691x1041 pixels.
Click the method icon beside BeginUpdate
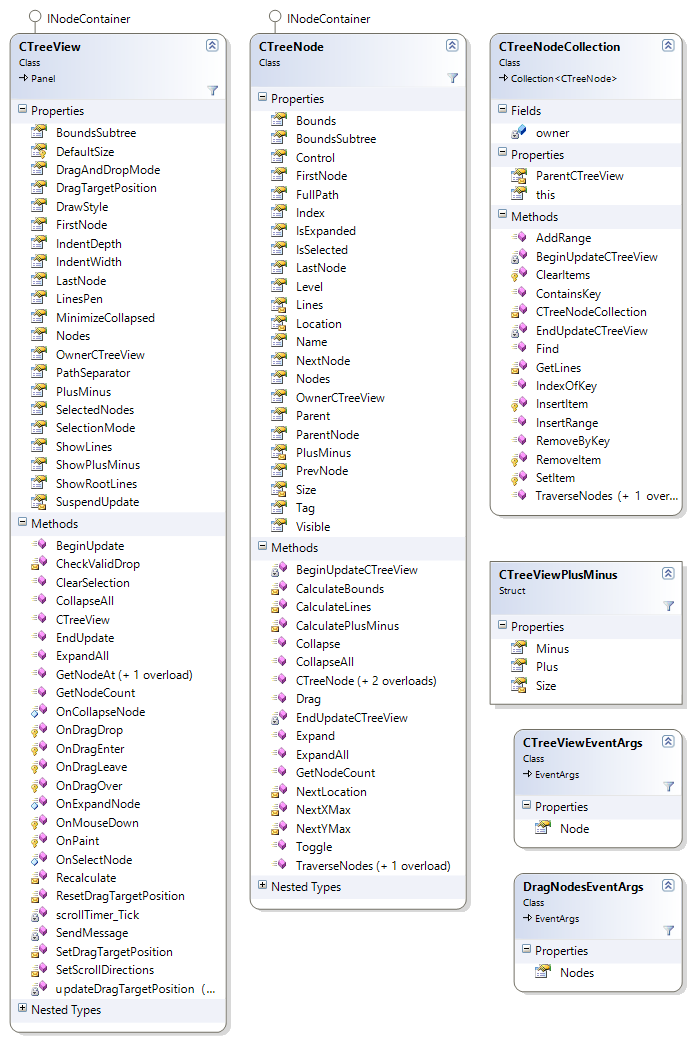coord(40,544)
